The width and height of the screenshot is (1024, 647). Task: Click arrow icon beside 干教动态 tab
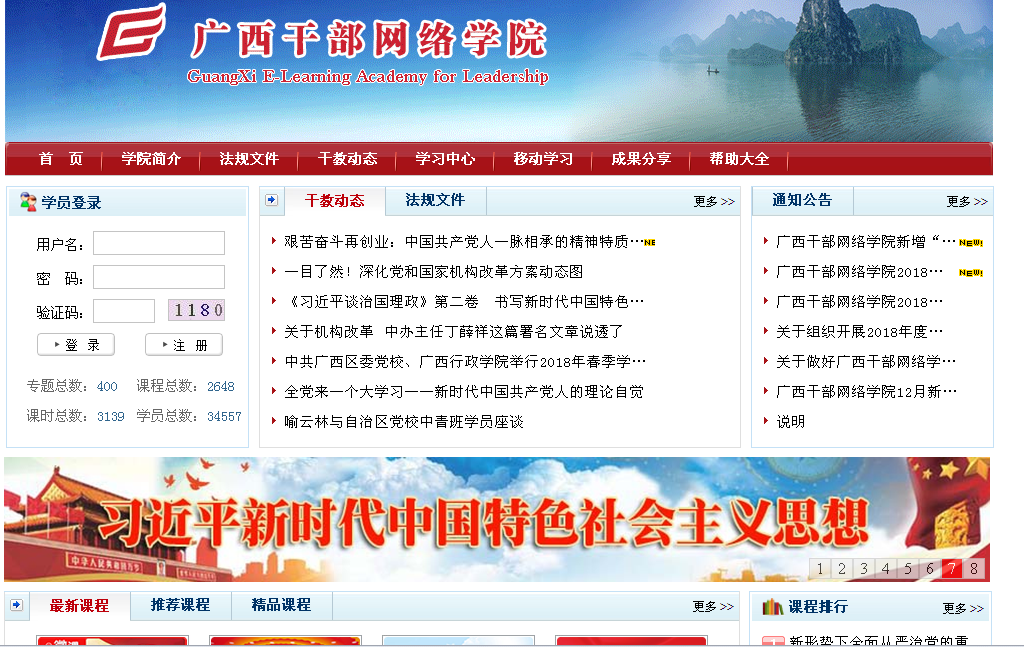(271, 201)
